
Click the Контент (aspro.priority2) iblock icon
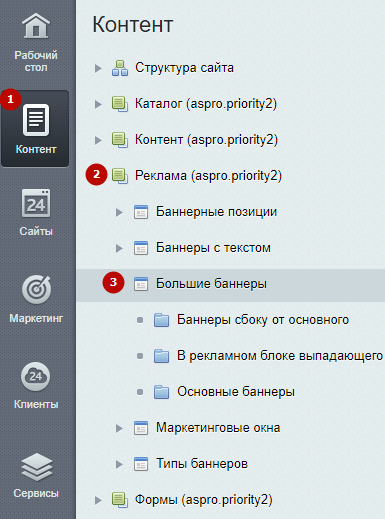(x=120, y=140)
